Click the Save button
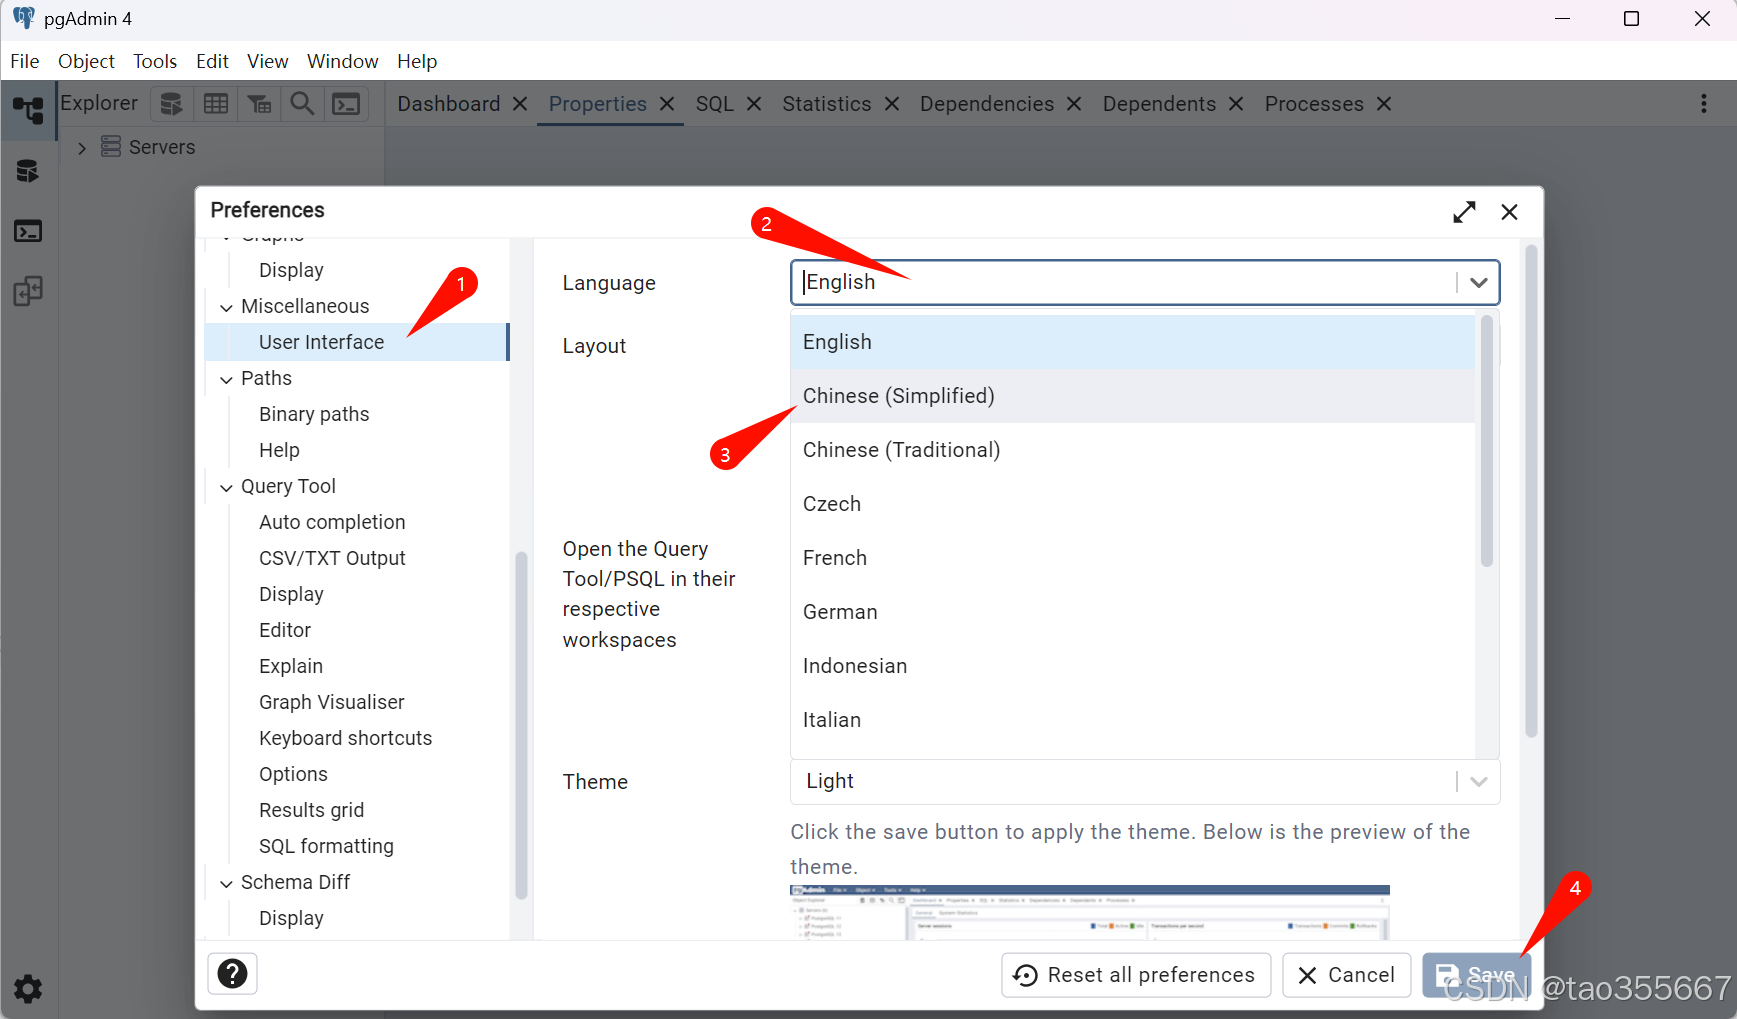The height and width of the screenshot is (1019, 1737). tap(1476, 975)
